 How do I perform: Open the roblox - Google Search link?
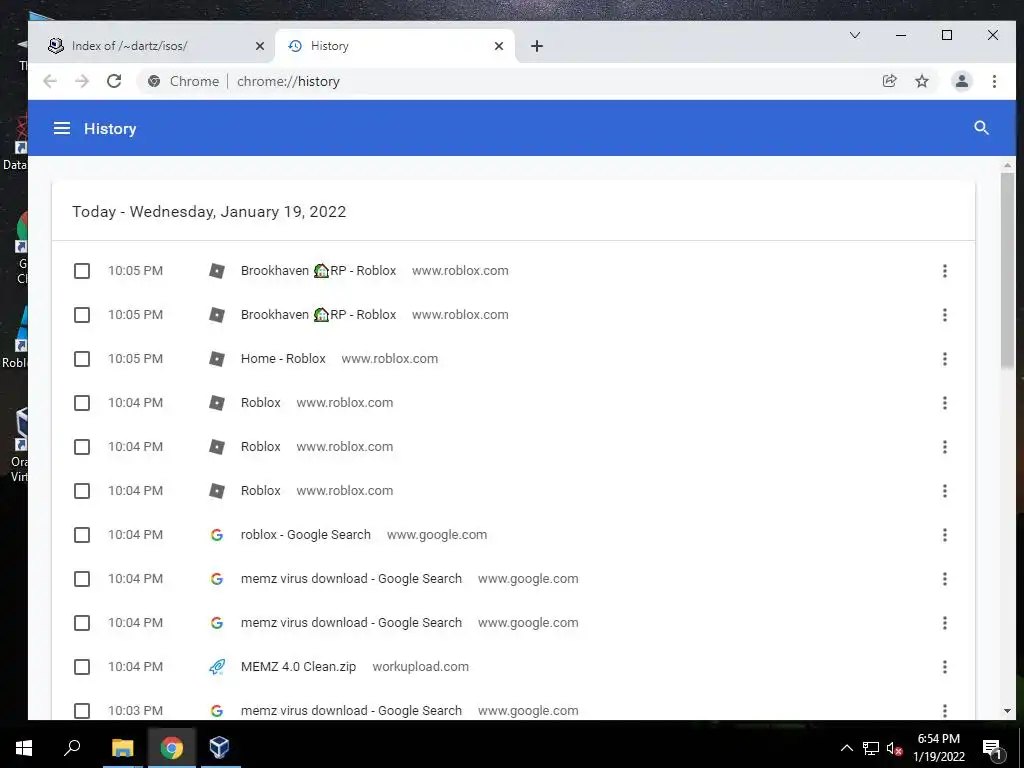306,535
